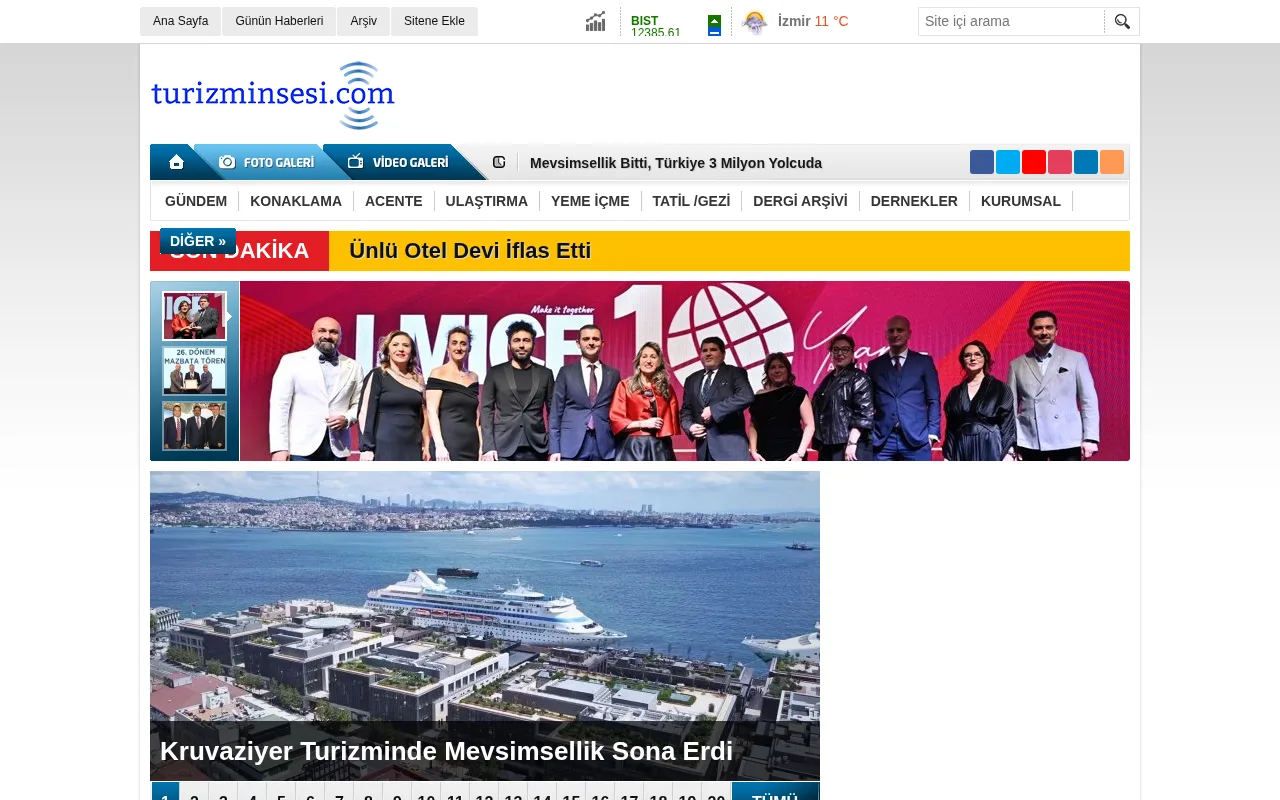Open the DİĞER breaking news expander
This screenshot has height=800, width=1280.
(197, 241)
